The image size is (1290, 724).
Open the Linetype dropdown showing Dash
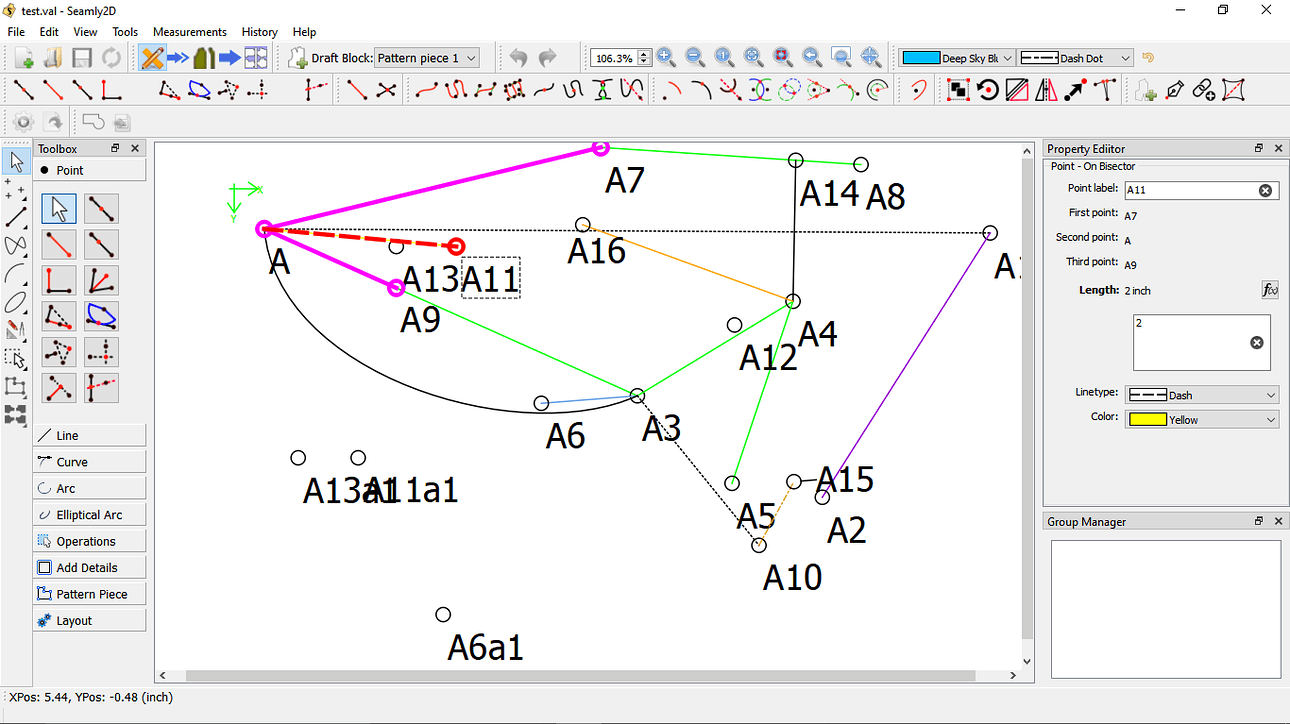click(1201, 394)
